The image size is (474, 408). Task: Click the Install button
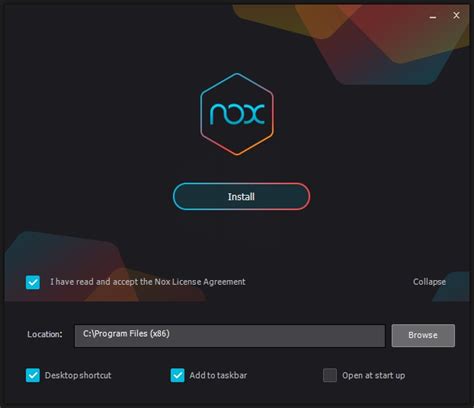241,196
